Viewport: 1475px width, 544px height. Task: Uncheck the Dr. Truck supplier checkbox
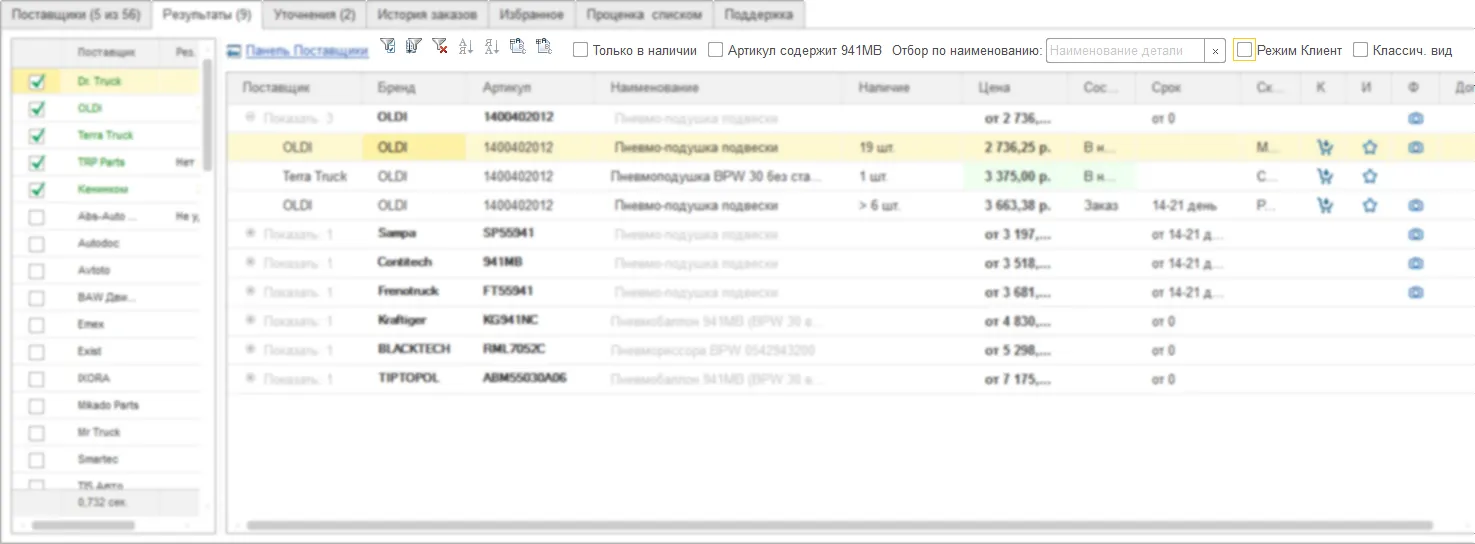pyautogui.click(x=37, y=82)
